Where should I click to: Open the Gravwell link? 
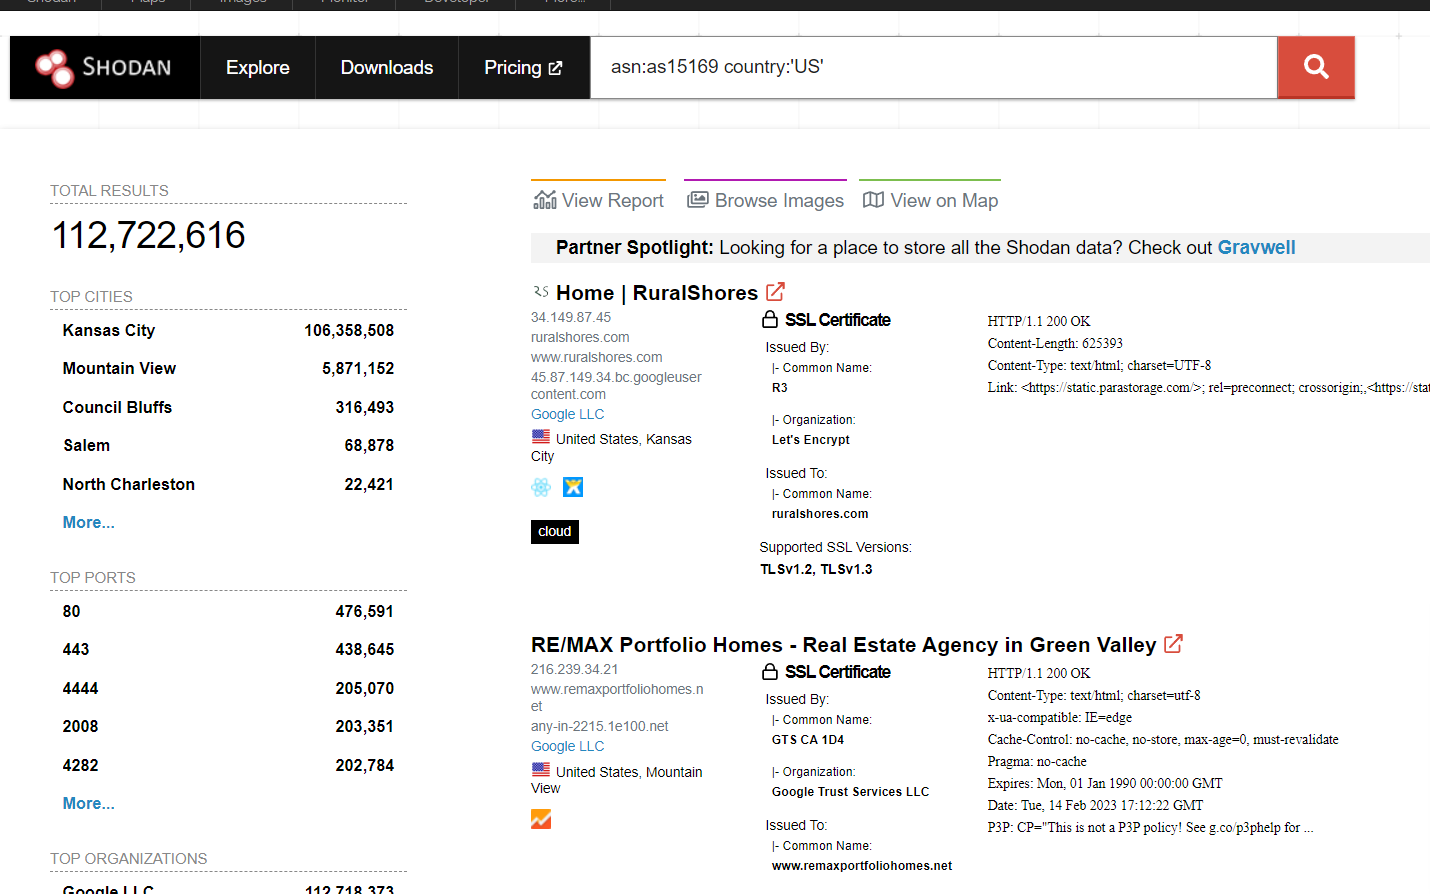(1256, 247)
